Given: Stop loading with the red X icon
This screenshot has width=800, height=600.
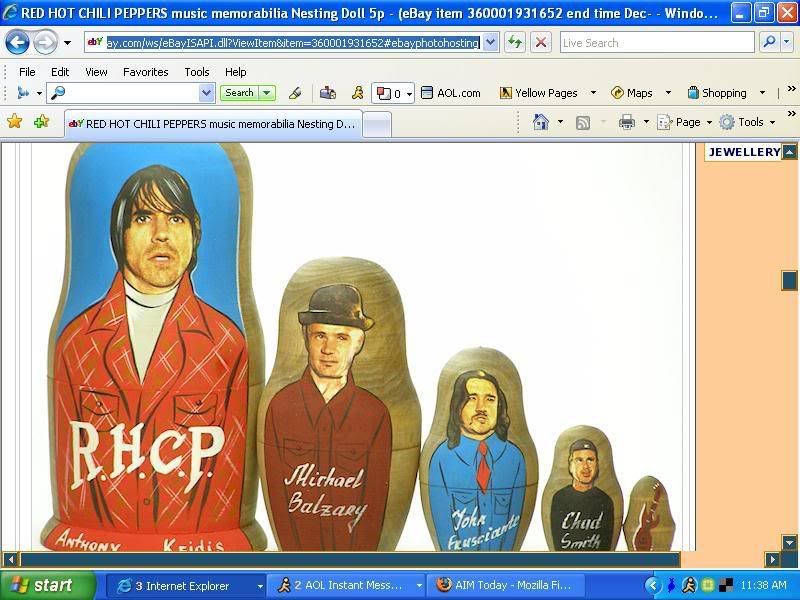Looking at the screenshot, I should pyautogui.click(x=541, y=43).
